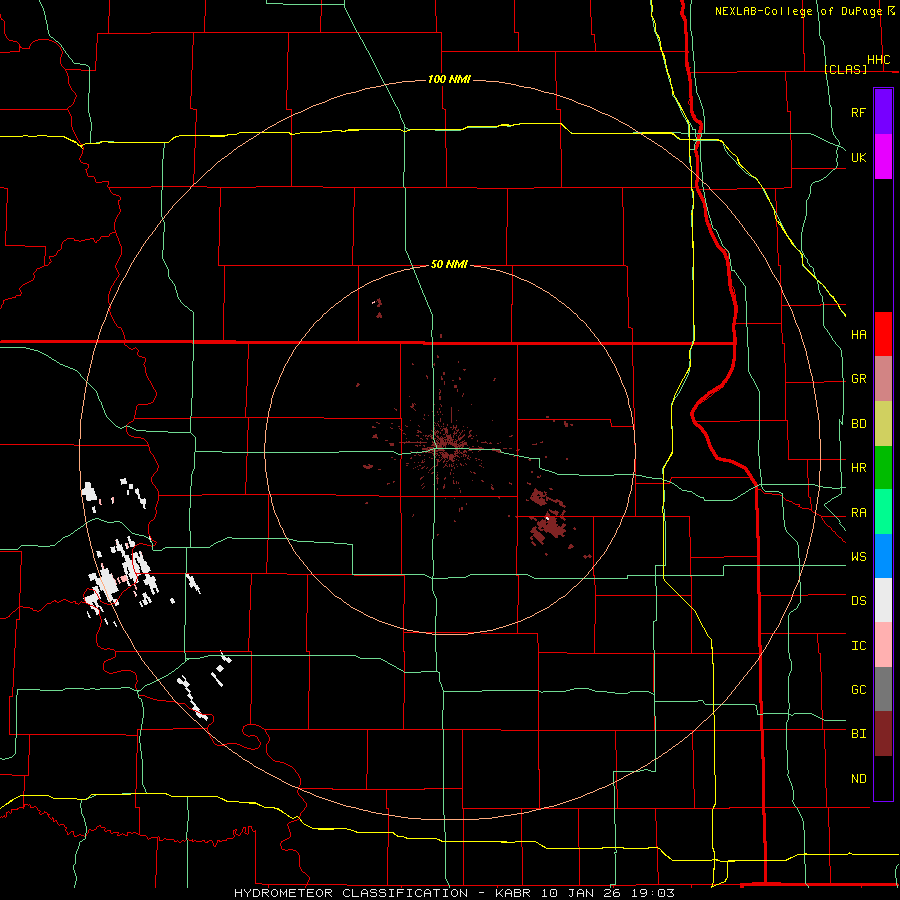Click the BI legend label
Image resolution: width=900 pixels, height=900 pixels.
click(858, 734)
